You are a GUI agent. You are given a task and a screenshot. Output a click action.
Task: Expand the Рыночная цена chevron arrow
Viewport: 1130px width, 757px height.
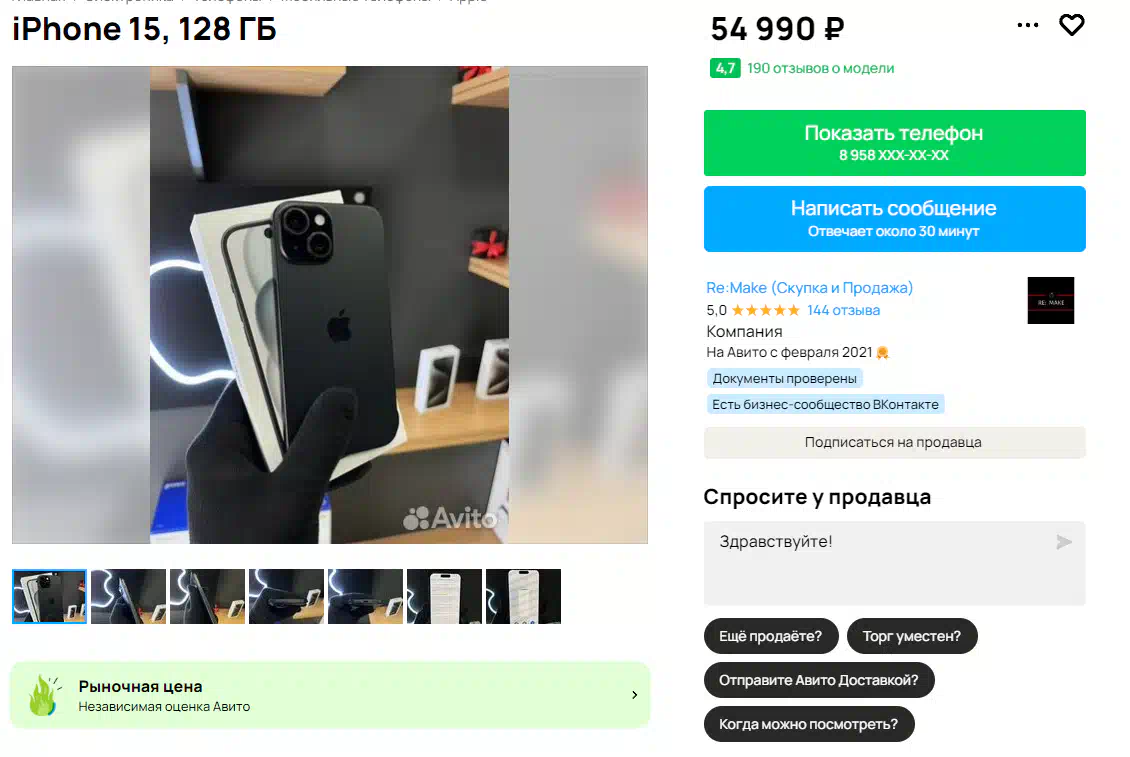(634, 695)
